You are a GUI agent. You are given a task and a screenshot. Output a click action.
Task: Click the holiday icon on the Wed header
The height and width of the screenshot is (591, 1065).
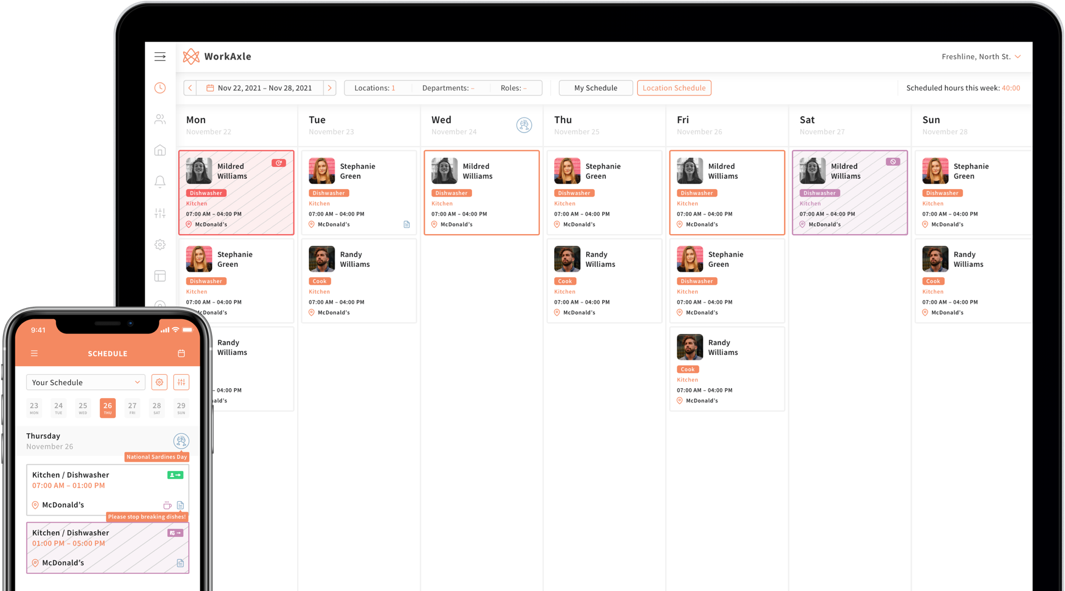[x=524, y=125]
